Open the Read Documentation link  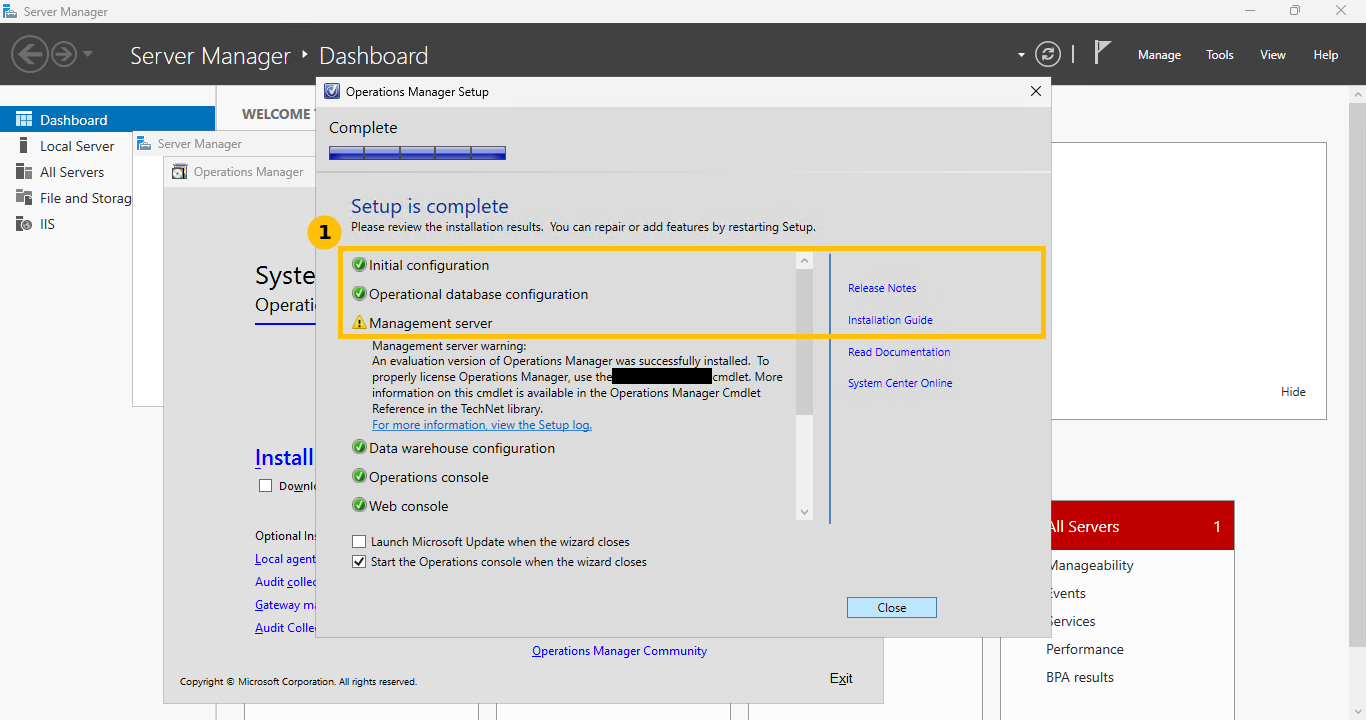[899, 352]
